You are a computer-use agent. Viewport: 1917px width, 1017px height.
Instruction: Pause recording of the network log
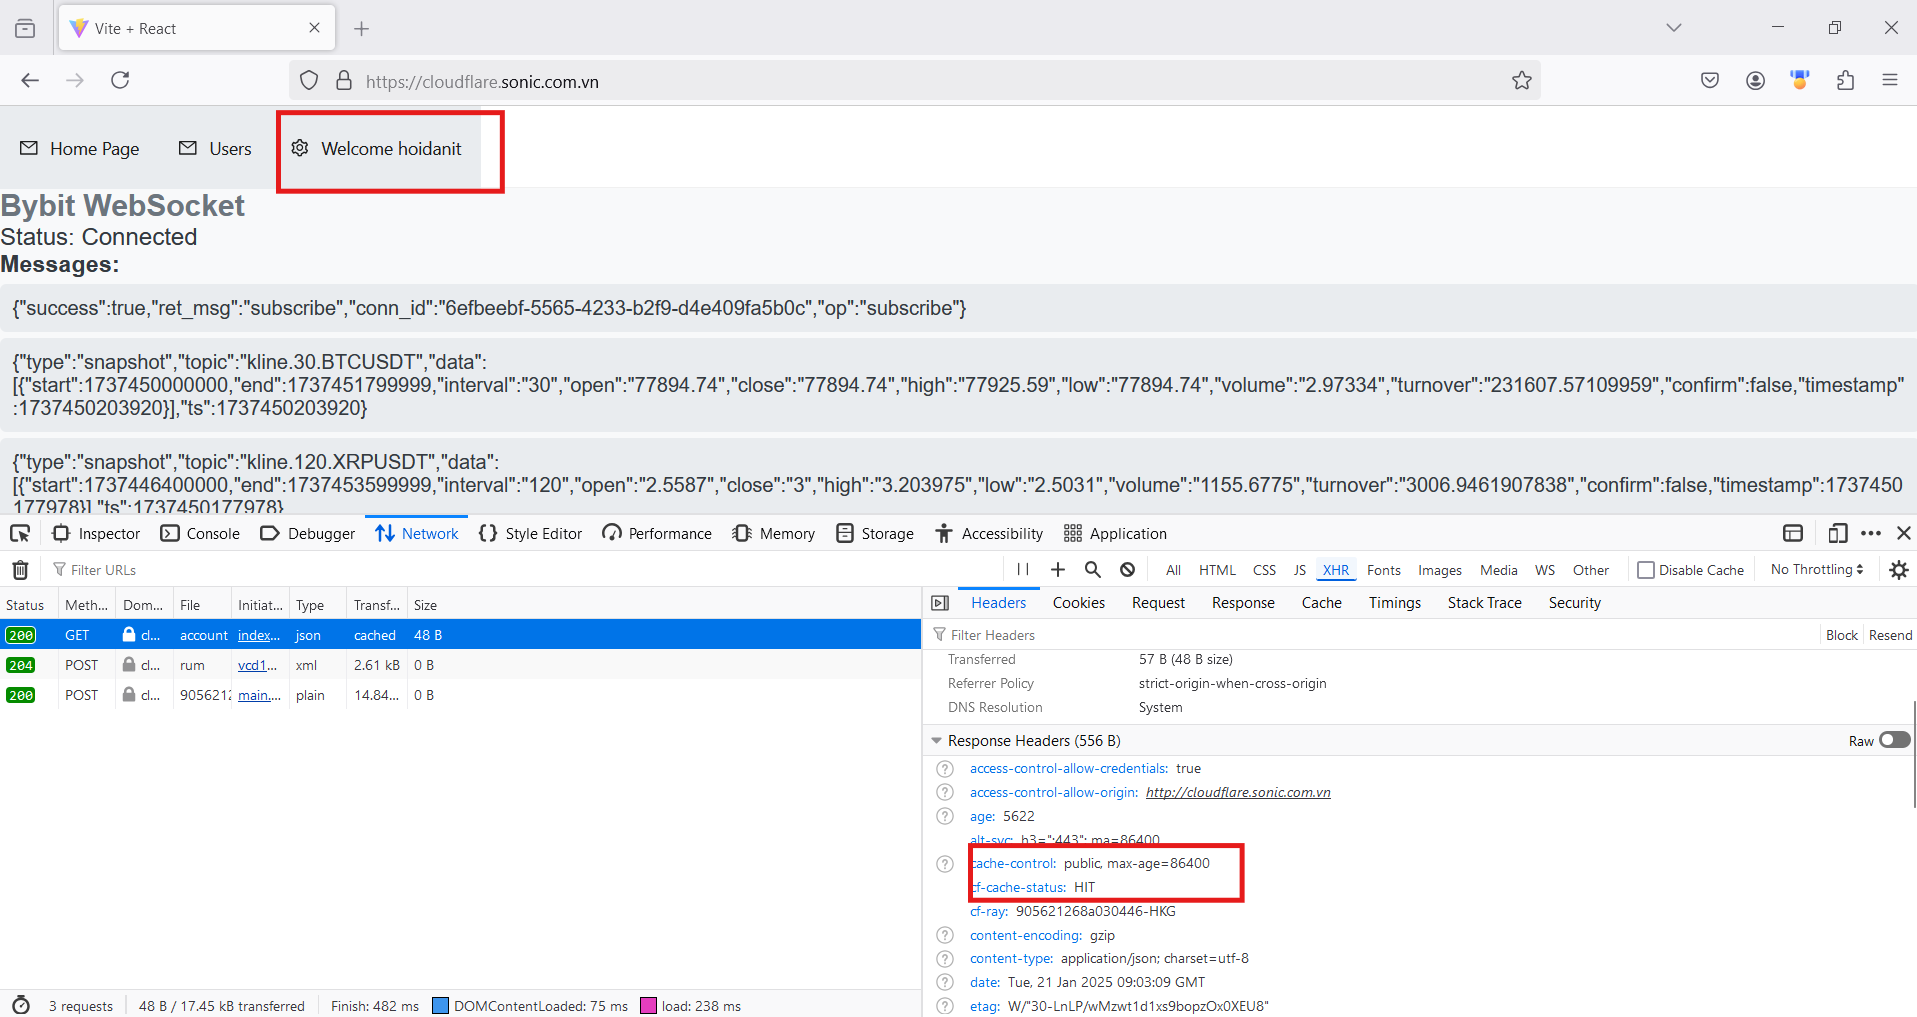pos(1023,569)
